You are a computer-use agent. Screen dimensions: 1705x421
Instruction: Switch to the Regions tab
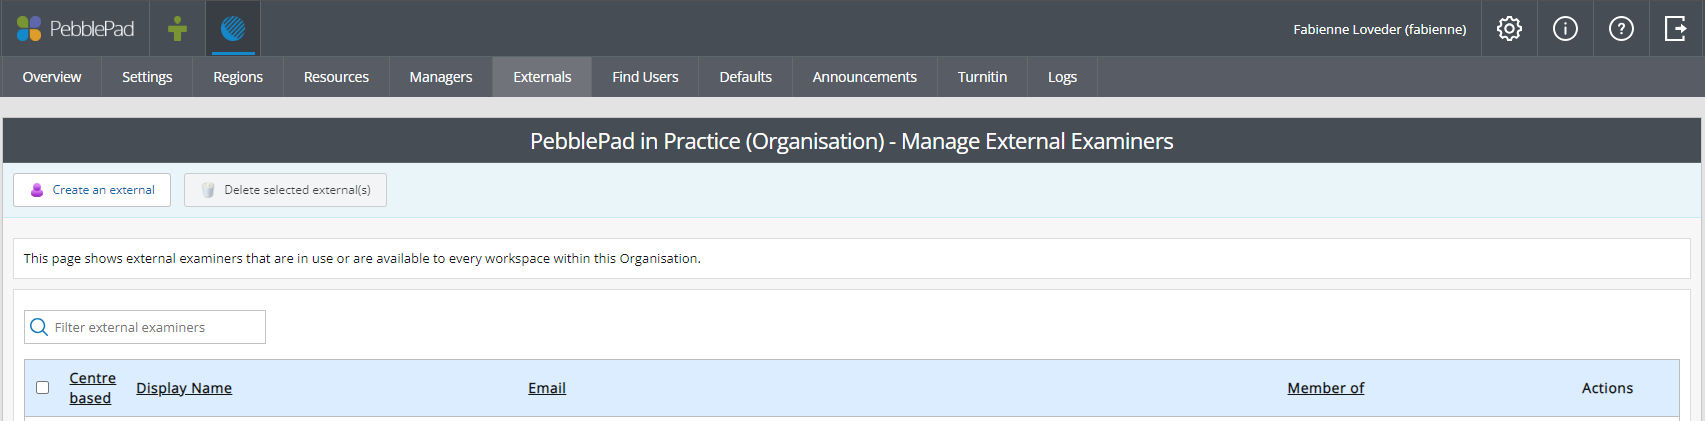point(238,77)
